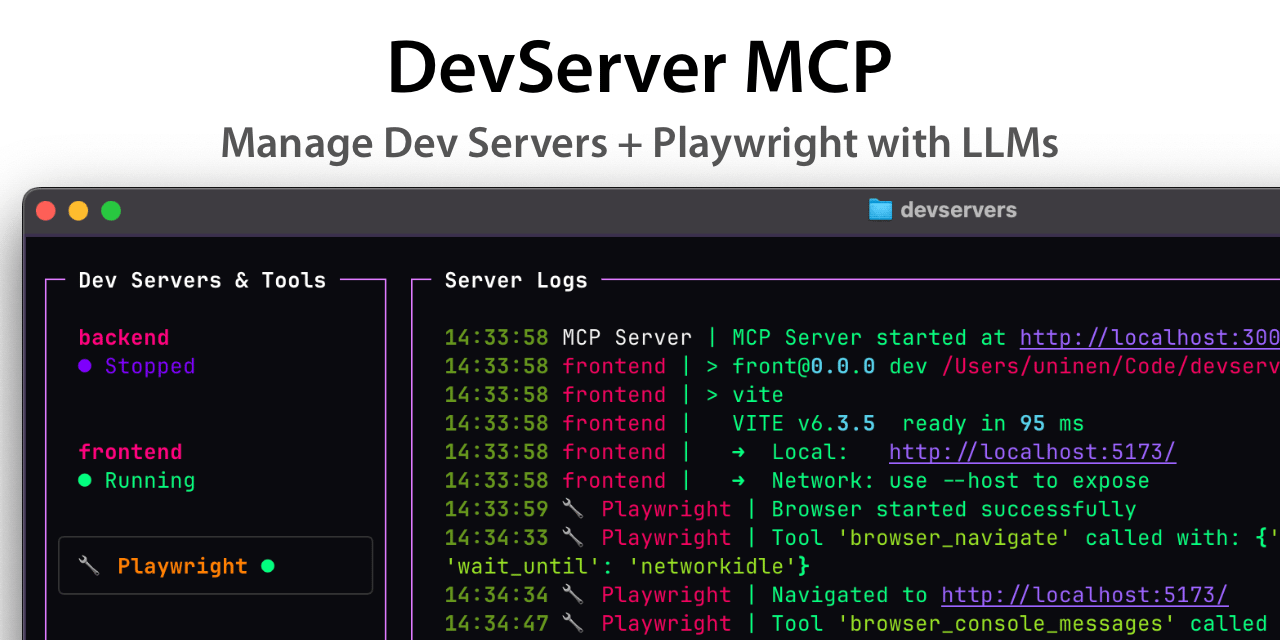
Task: Collapse the Dev Servers & Tools panel
Action: coord(201,280)
